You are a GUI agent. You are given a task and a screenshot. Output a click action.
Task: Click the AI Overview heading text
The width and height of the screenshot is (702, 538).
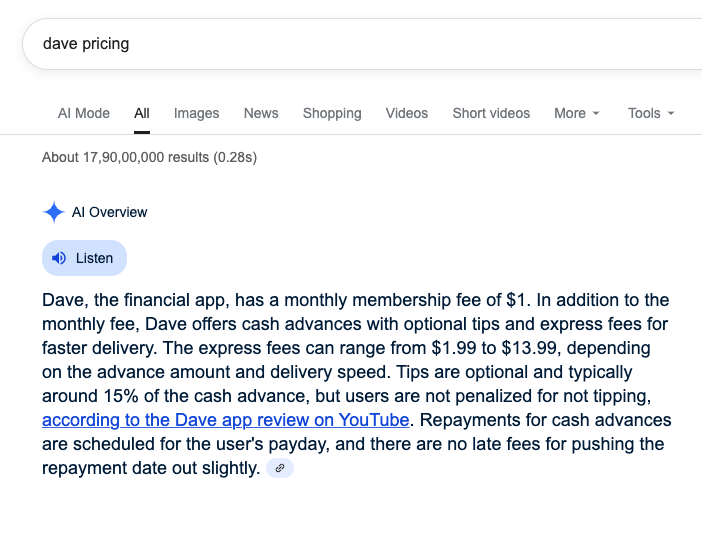pyautogui.click(x=109, y=212)
